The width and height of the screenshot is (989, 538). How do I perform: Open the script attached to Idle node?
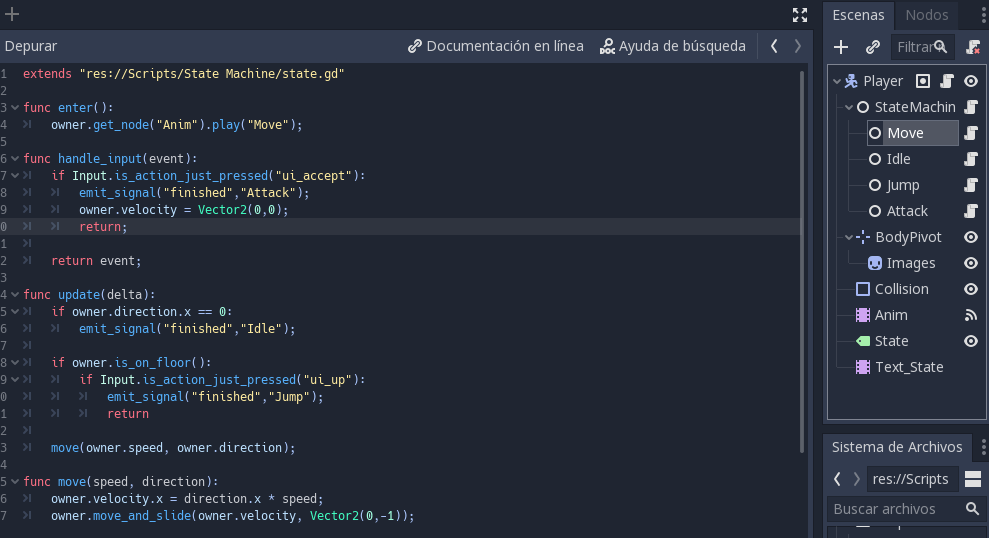(x=970, y=159)
